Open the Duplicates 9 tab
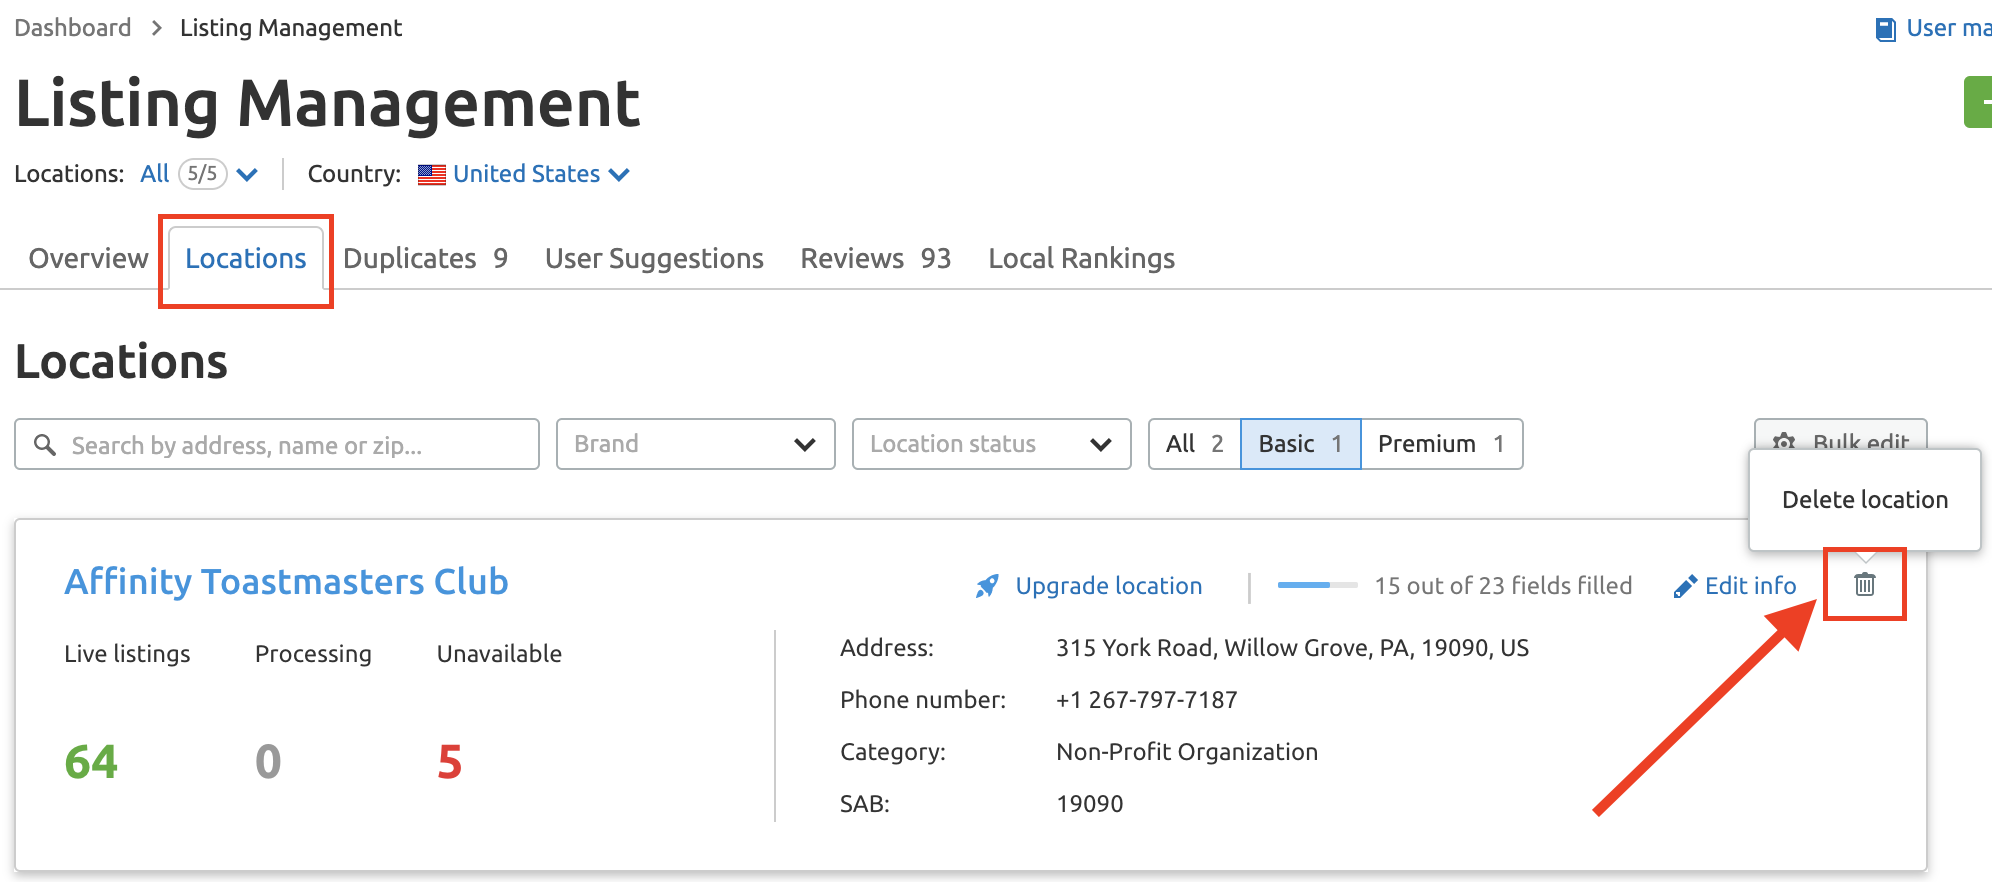 click(425, 258)
